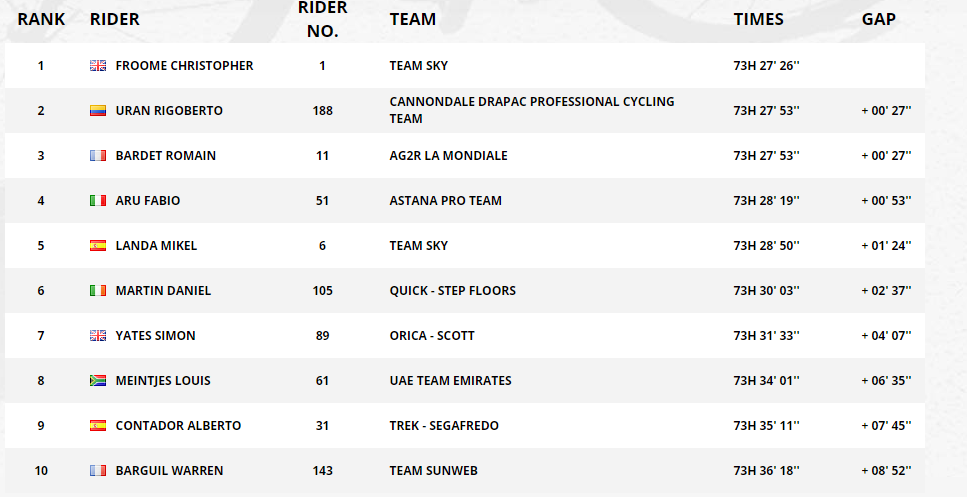Click the GAP column header
Screen dimensions: 967x497
click(879, 19)
